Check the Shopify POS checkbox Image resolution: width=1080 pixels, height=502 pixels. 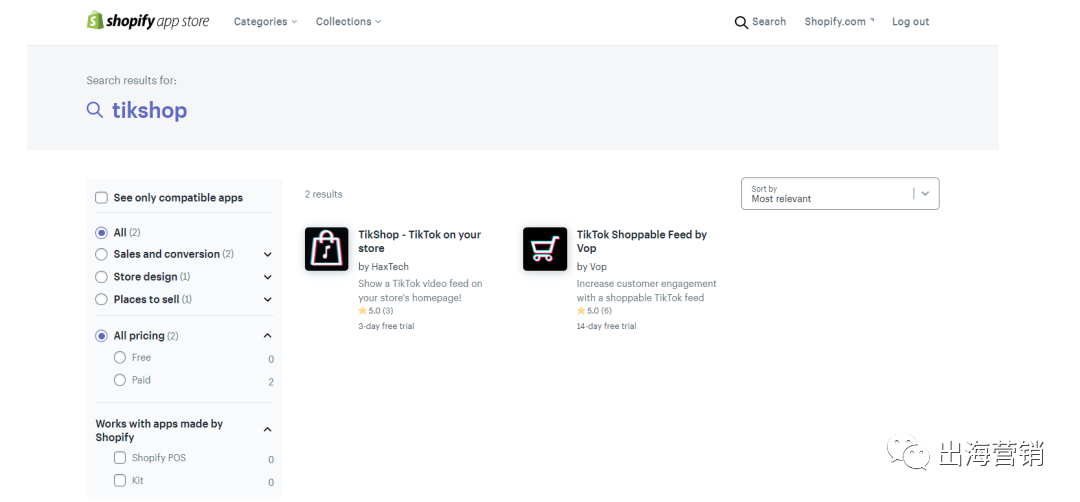[120, 458]
